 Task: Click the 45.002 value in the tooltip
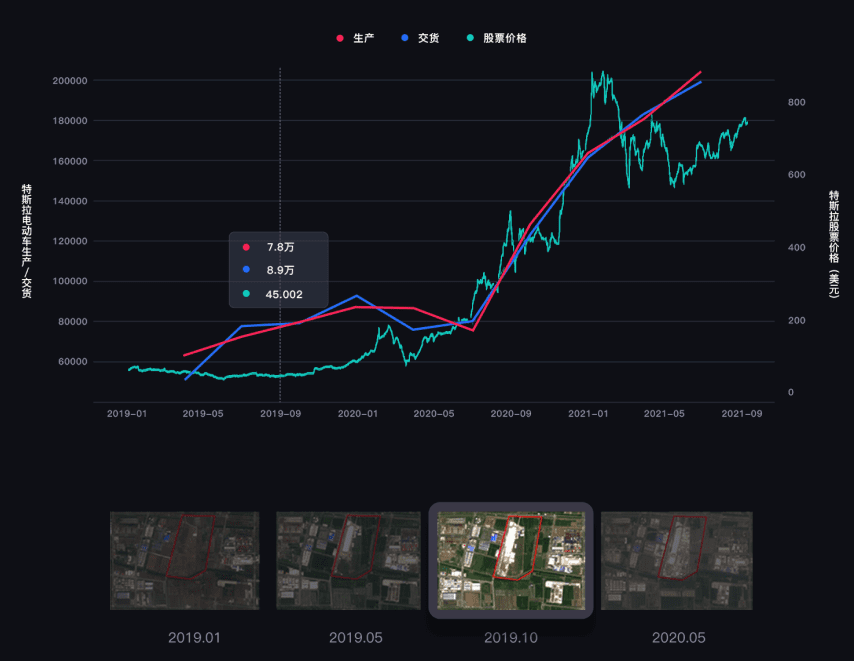284,295
